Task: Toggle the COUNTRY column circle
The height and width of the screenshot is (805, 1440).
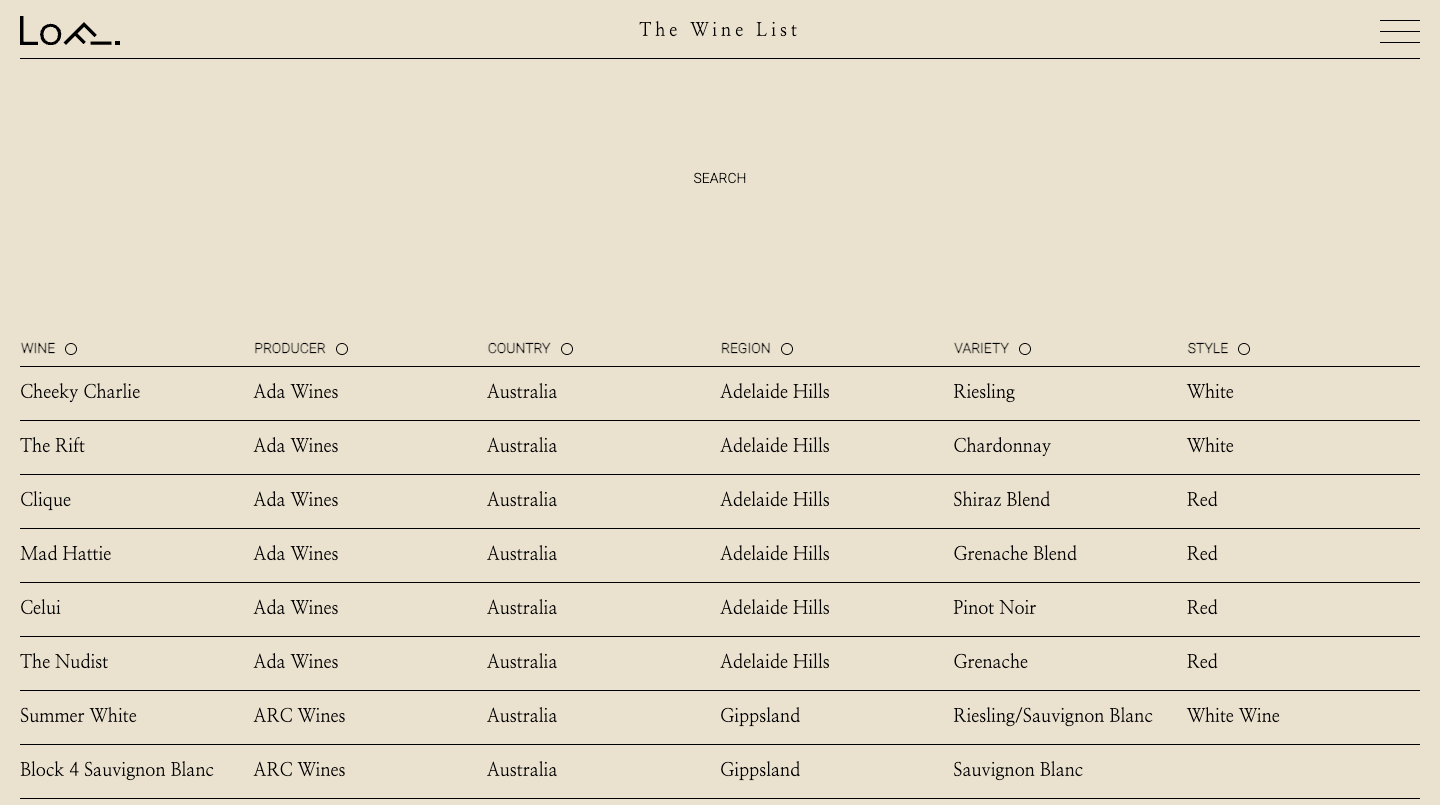Action: (567, 349)
